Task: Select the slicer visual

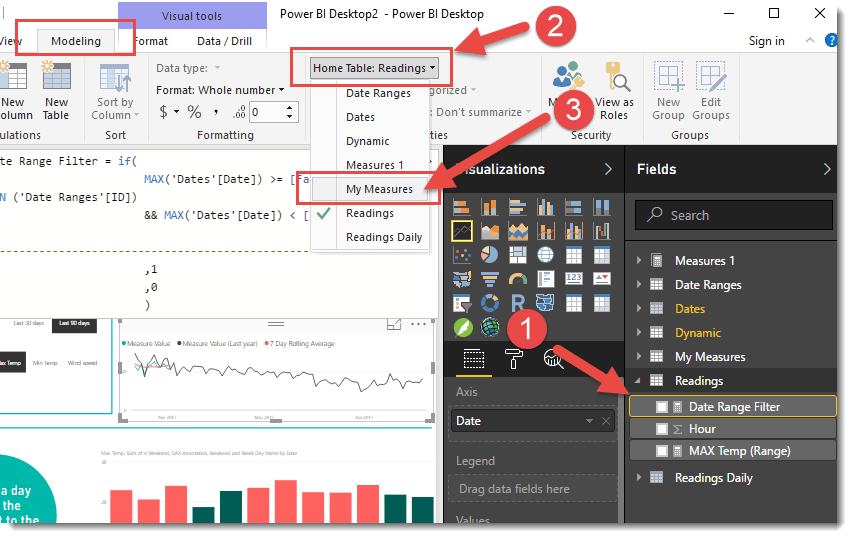Action: [462, 303]
